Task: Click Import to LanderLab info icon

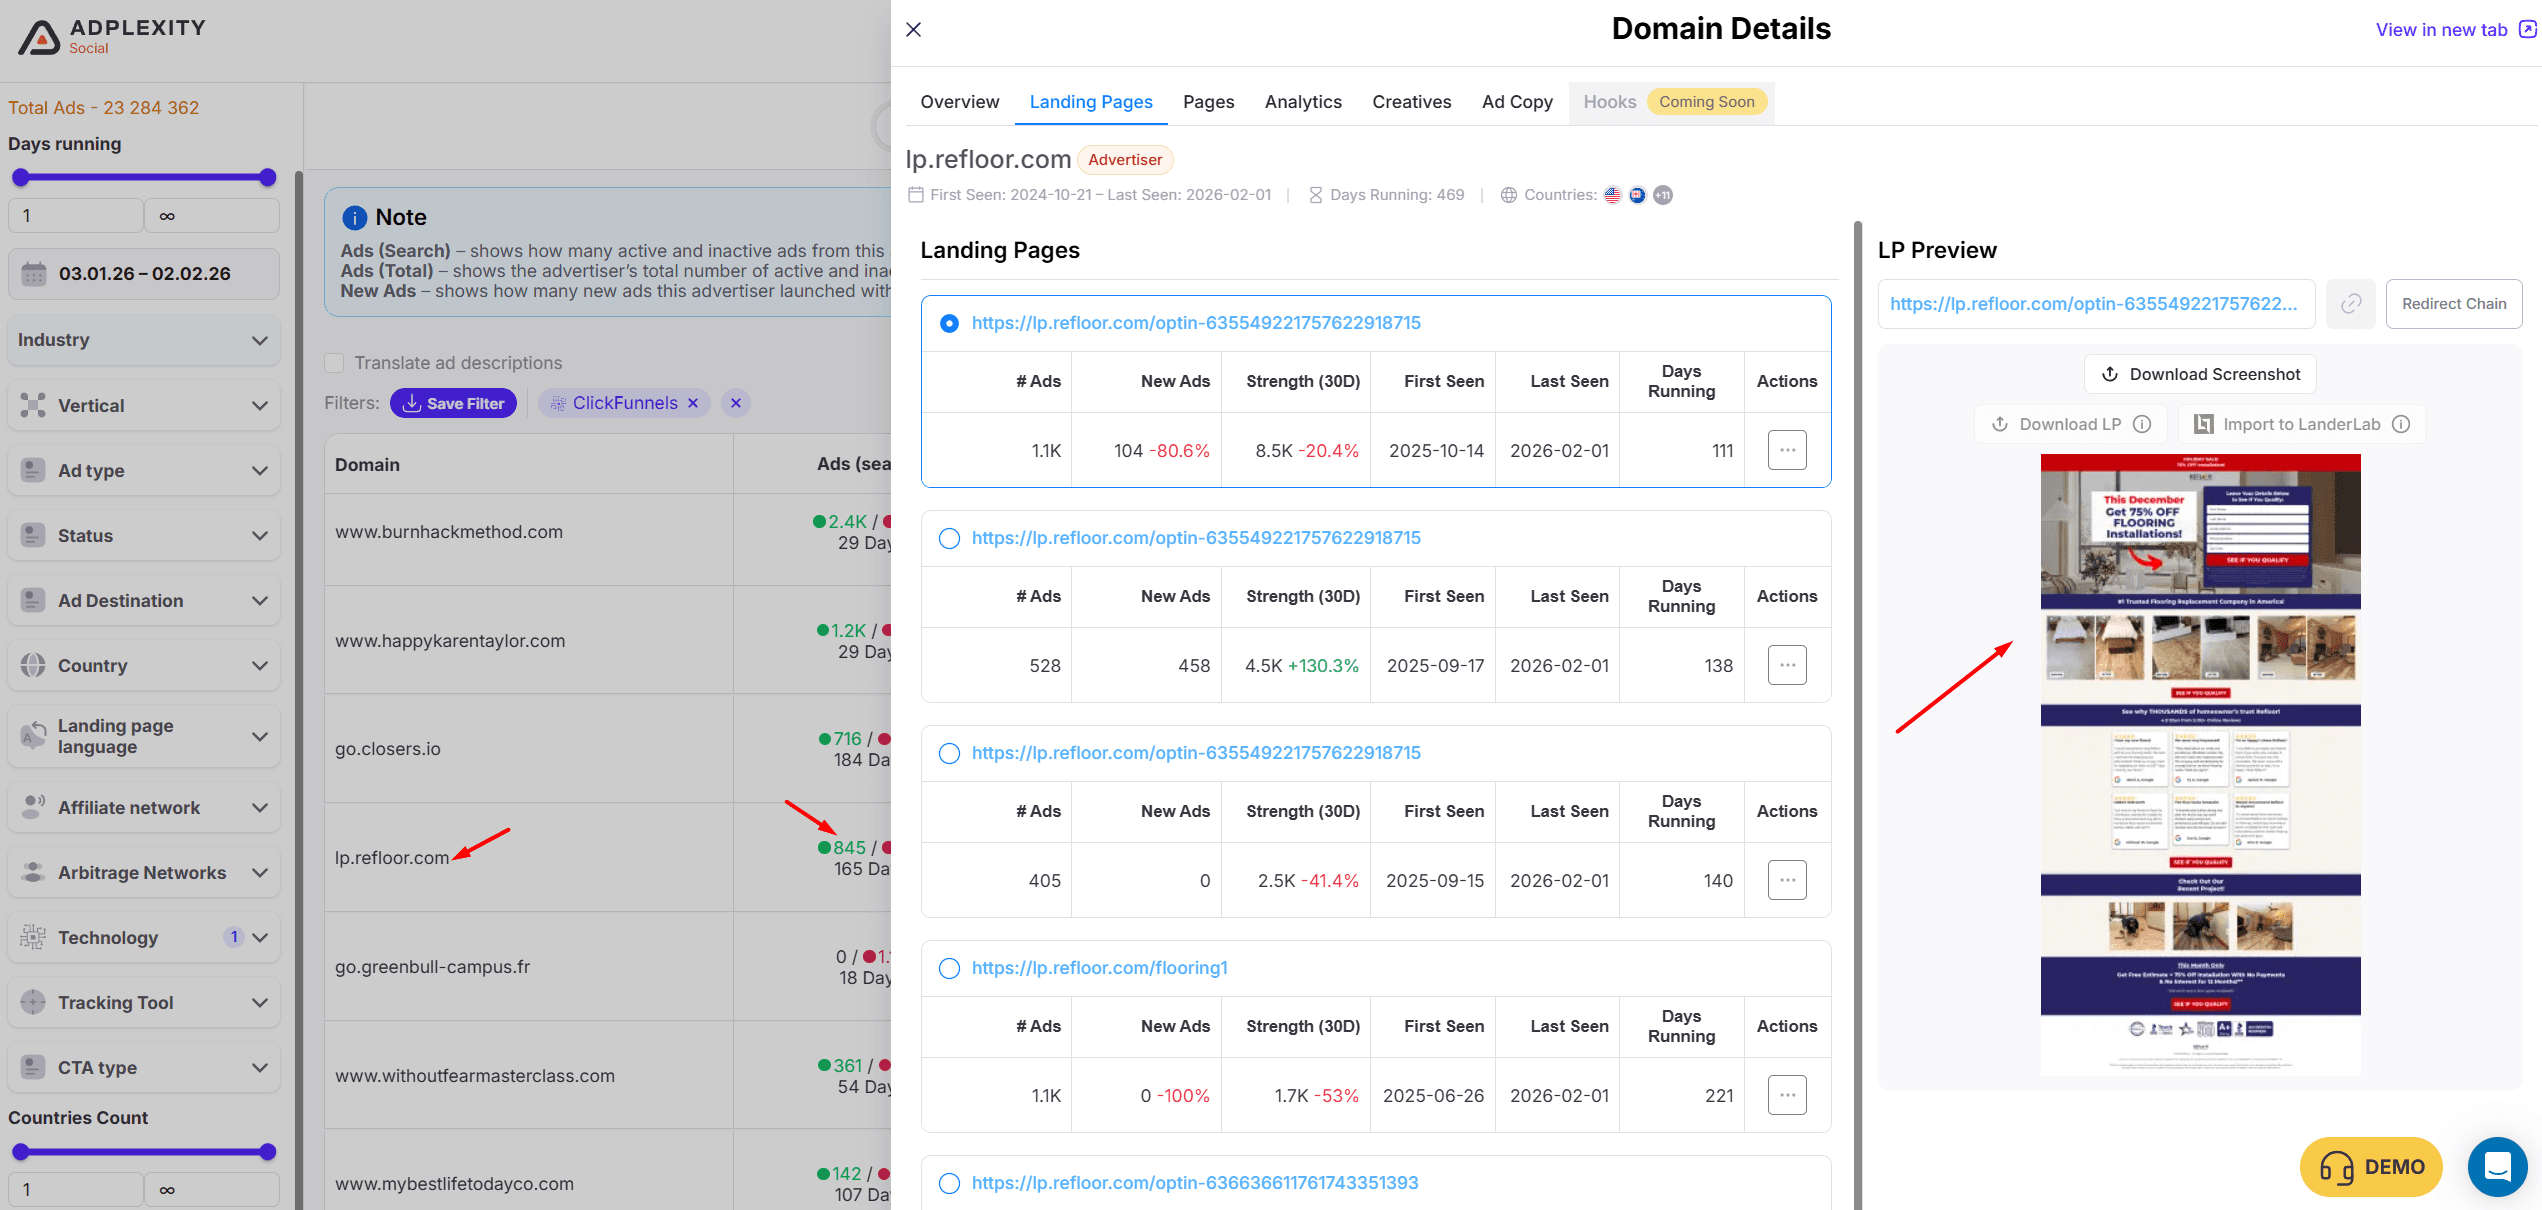Action: click(2401, 424)
